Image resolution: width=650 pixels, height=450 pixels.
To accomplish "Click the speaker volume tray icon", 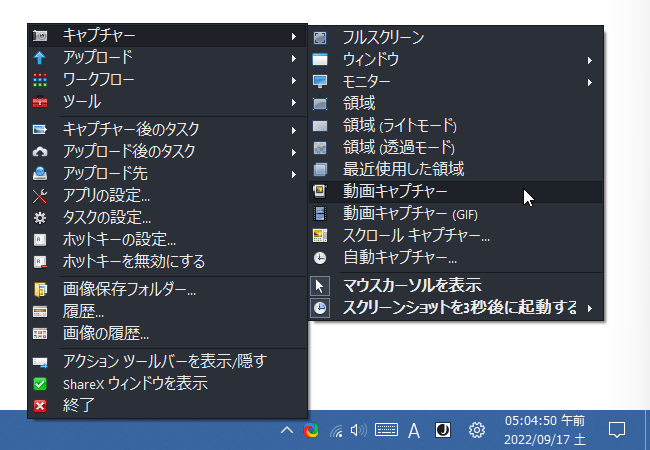I will [359, 431].
